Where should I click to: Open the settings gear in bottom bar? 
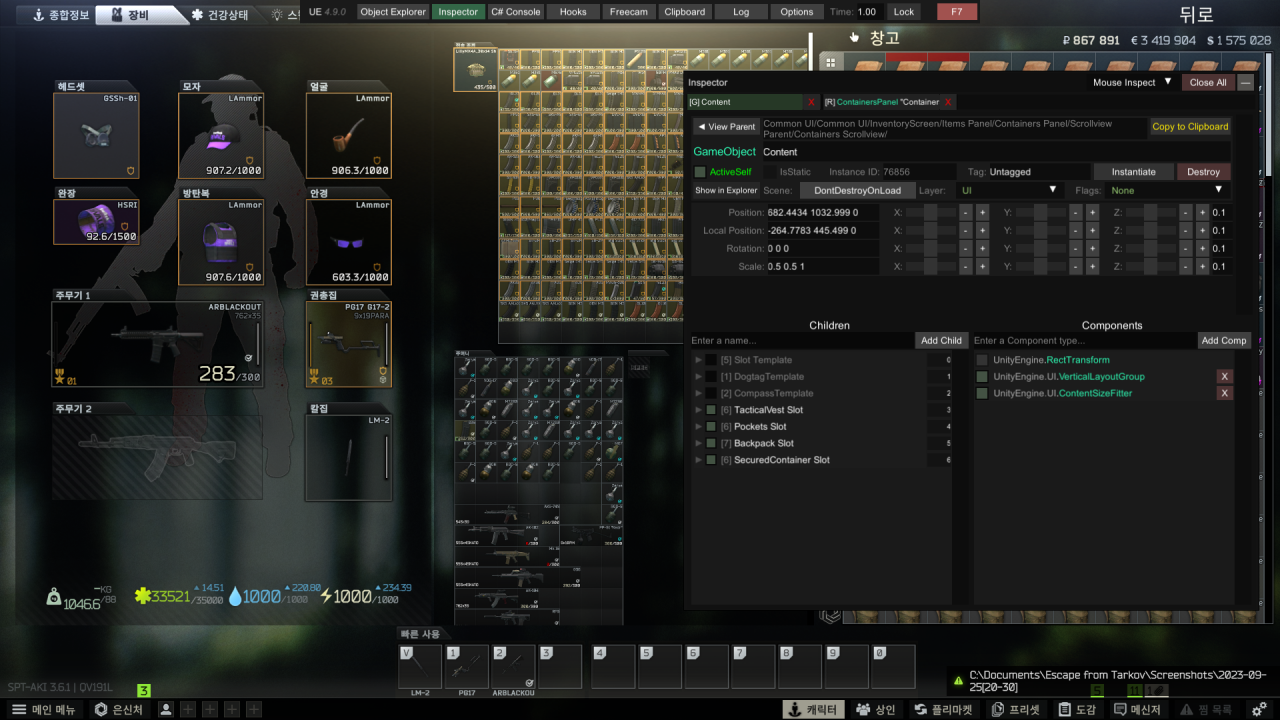[1260, 709]
